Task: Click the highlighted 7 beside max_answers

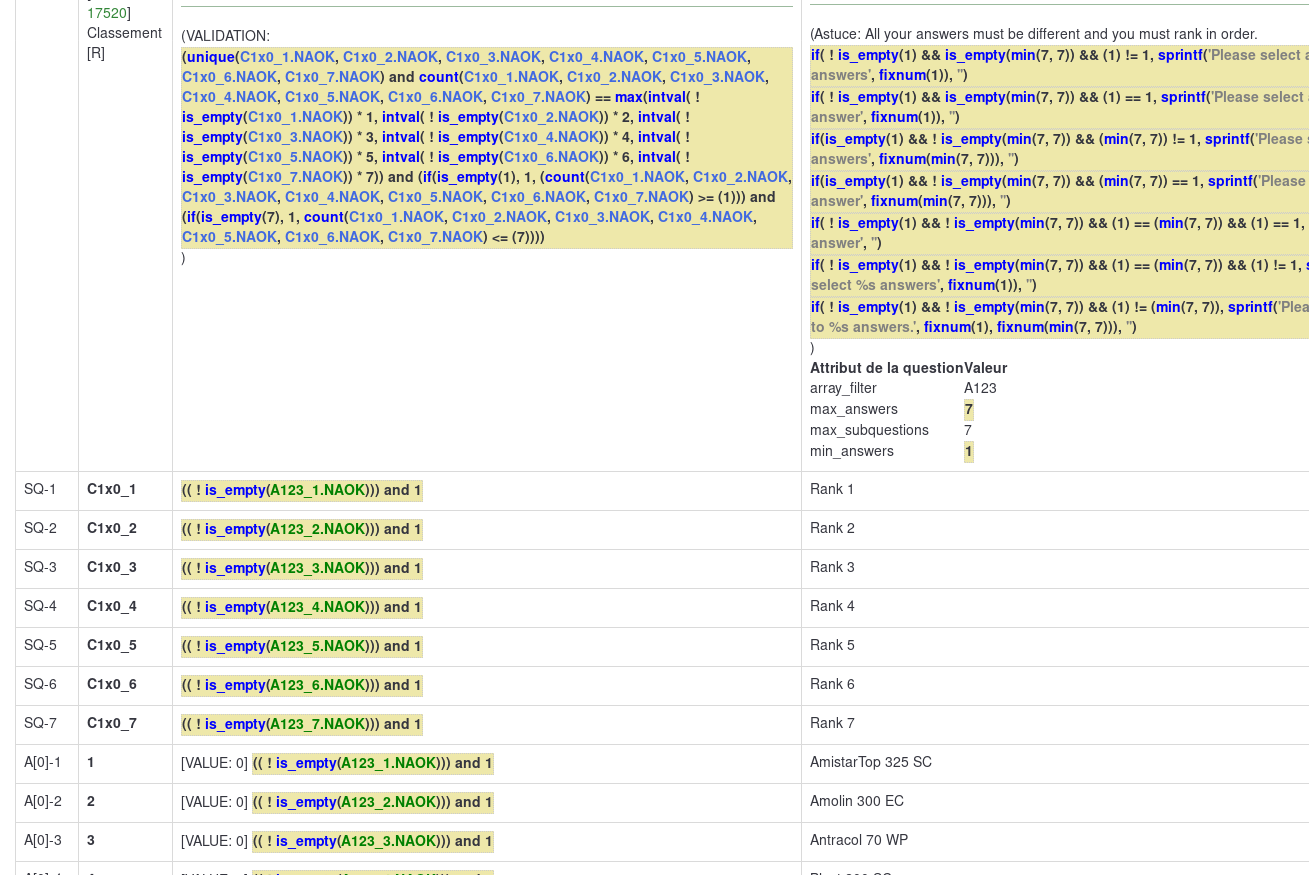Action: point(969,410)
